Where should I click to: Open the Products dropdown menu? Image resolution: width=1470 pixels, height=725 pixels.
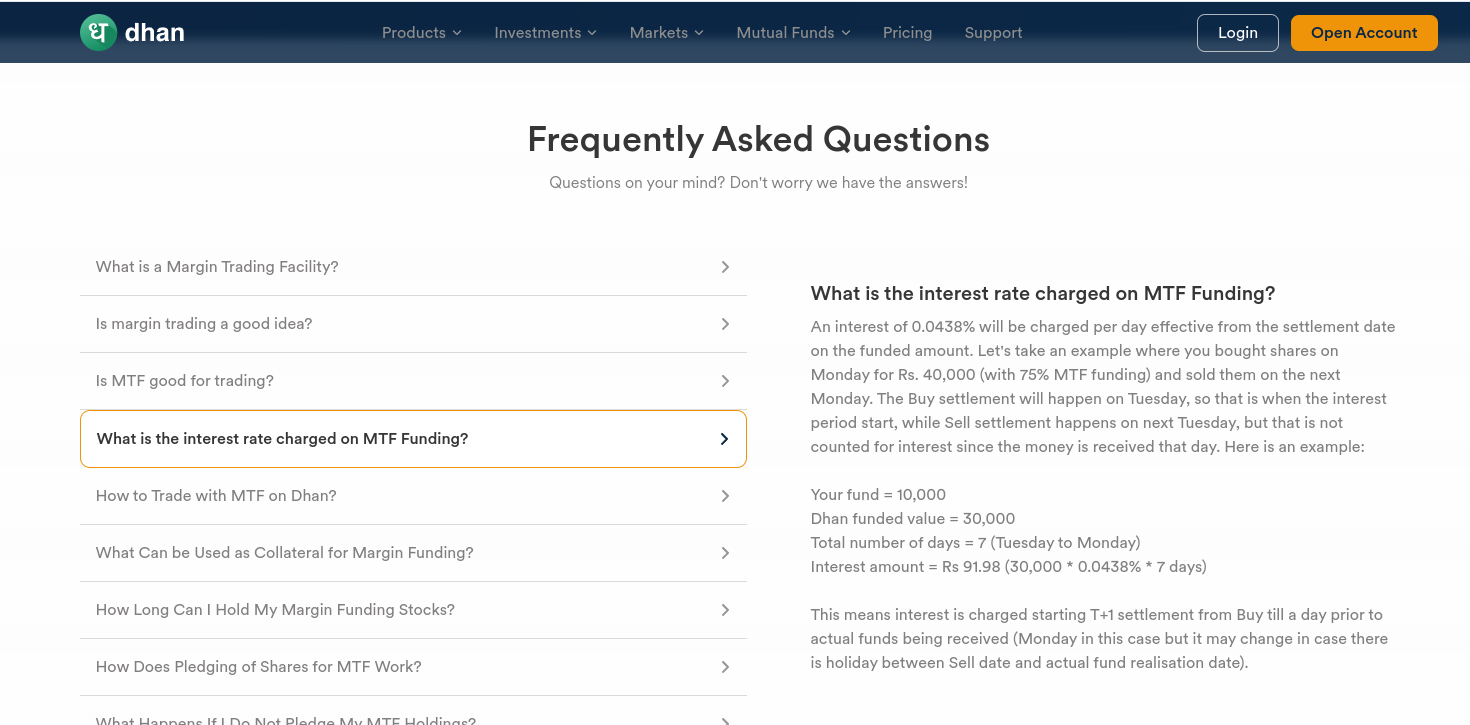pos(421,33)
